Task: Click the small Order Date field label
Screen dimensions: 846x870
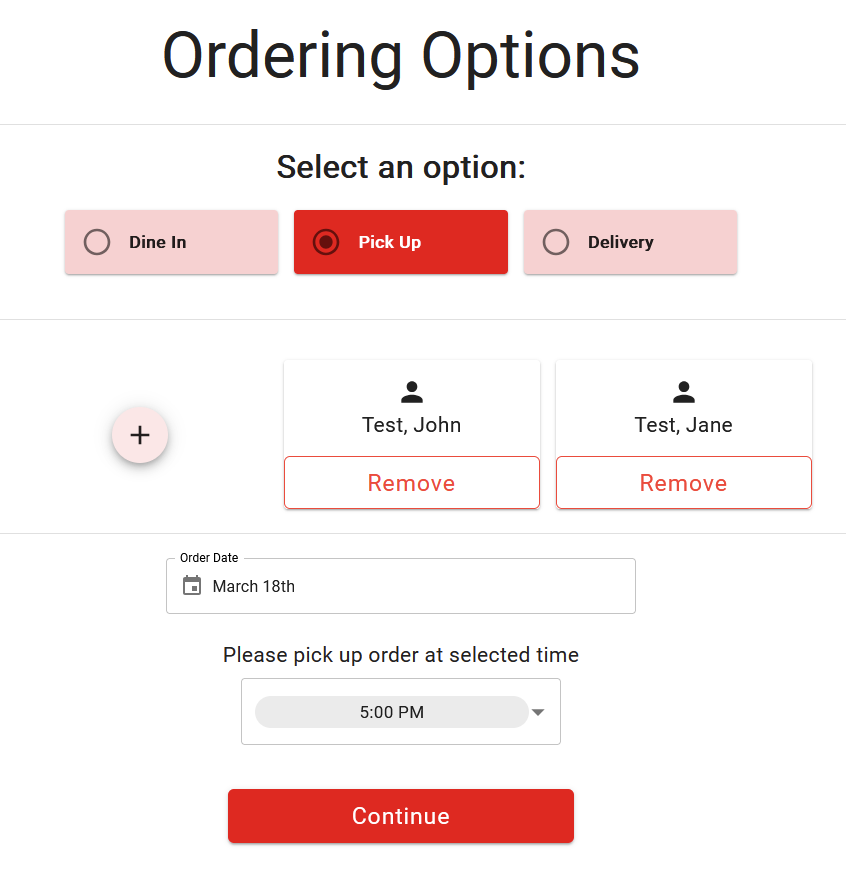Action: [x=209, y=558]
